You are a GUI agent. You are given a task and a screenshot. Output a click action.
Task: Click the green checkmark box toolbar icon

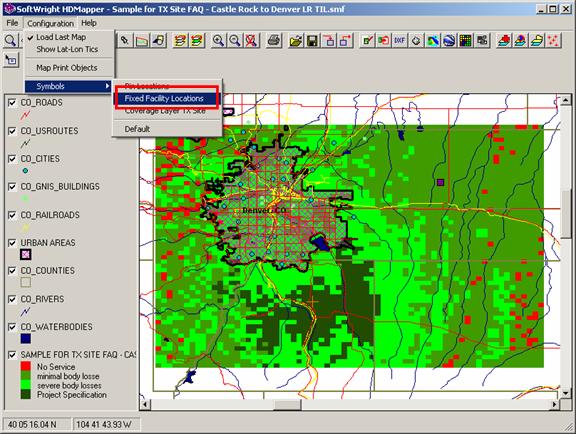tap(367, 40)
